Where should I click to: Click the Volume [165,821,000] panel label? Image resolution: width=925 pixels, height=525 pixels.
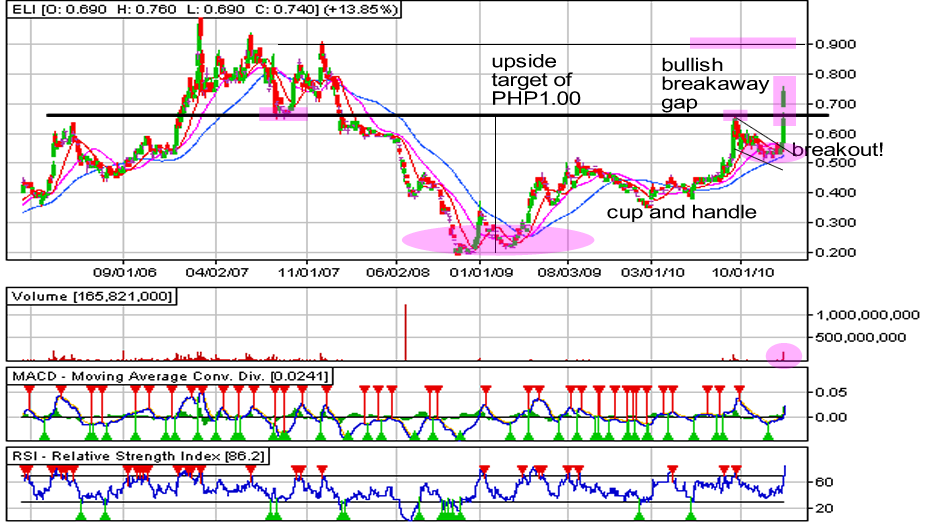(x=92, y=296)
